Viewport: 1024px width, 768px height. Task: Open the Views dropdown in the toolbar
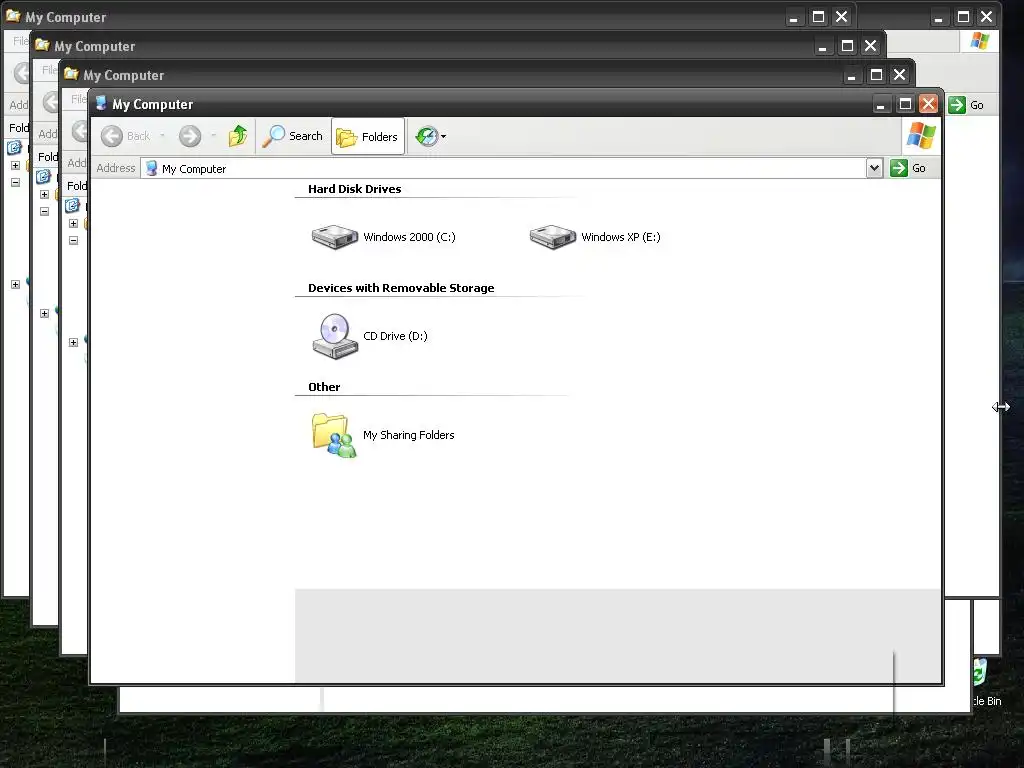[430, 136]
